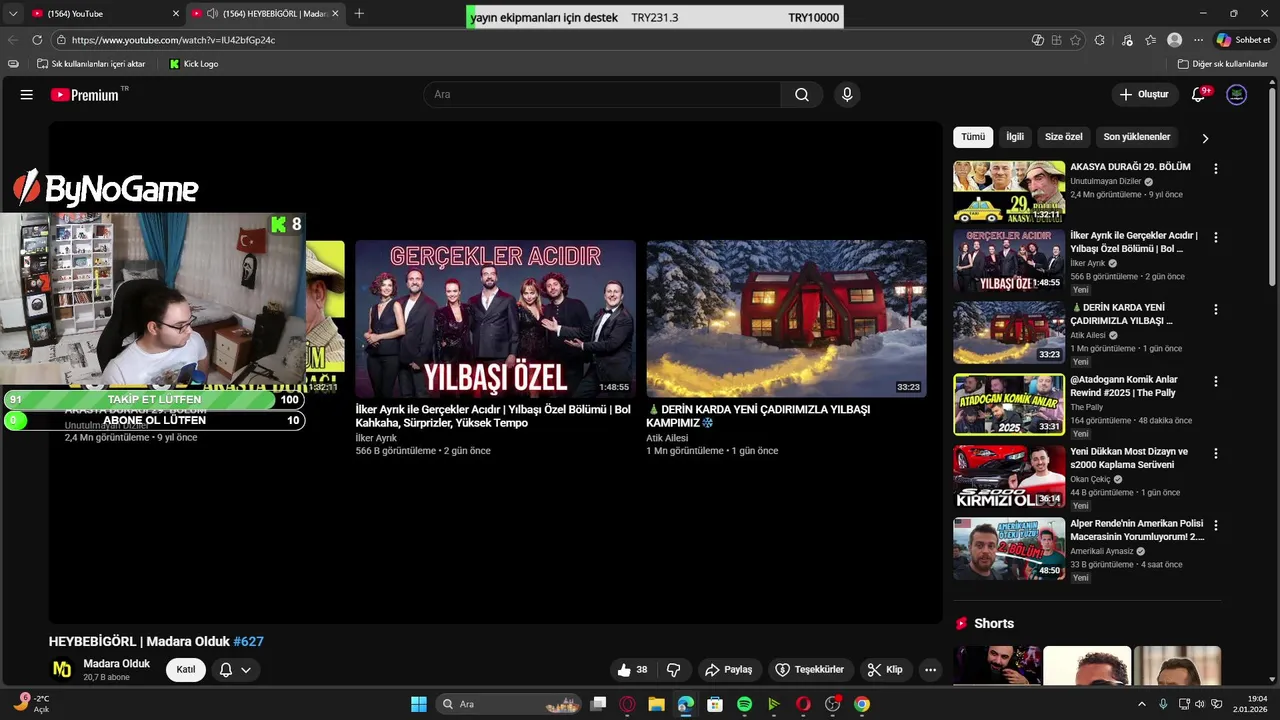Viewport: 1280px width, 720px height.
Task: Select the Tümü filter chip
Action: tap(973, 137)
